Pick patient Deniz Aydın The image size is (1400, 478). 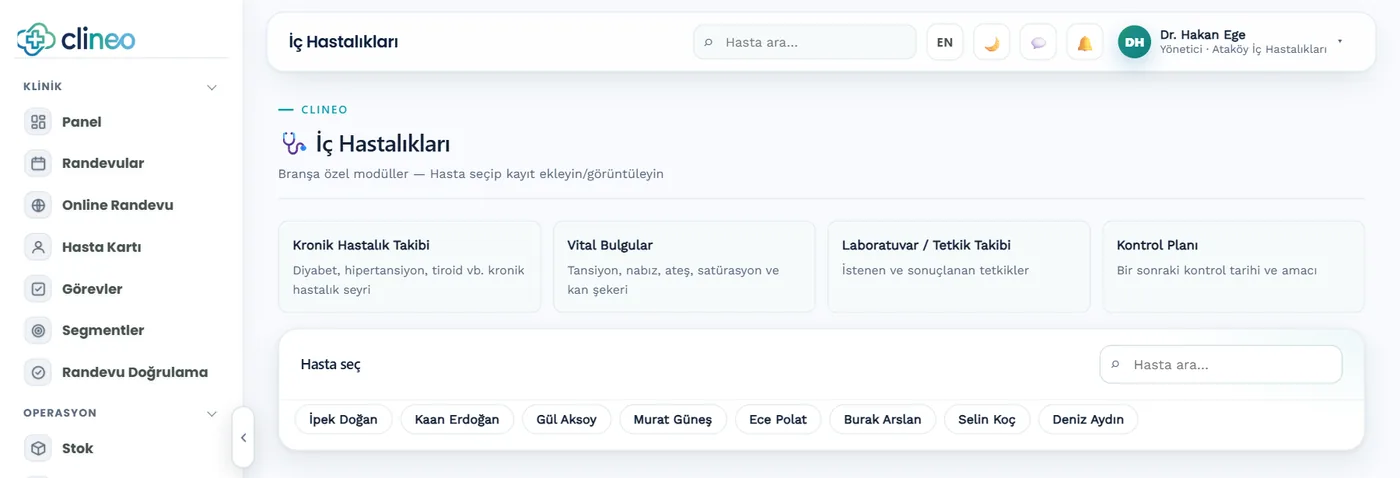1088,419
